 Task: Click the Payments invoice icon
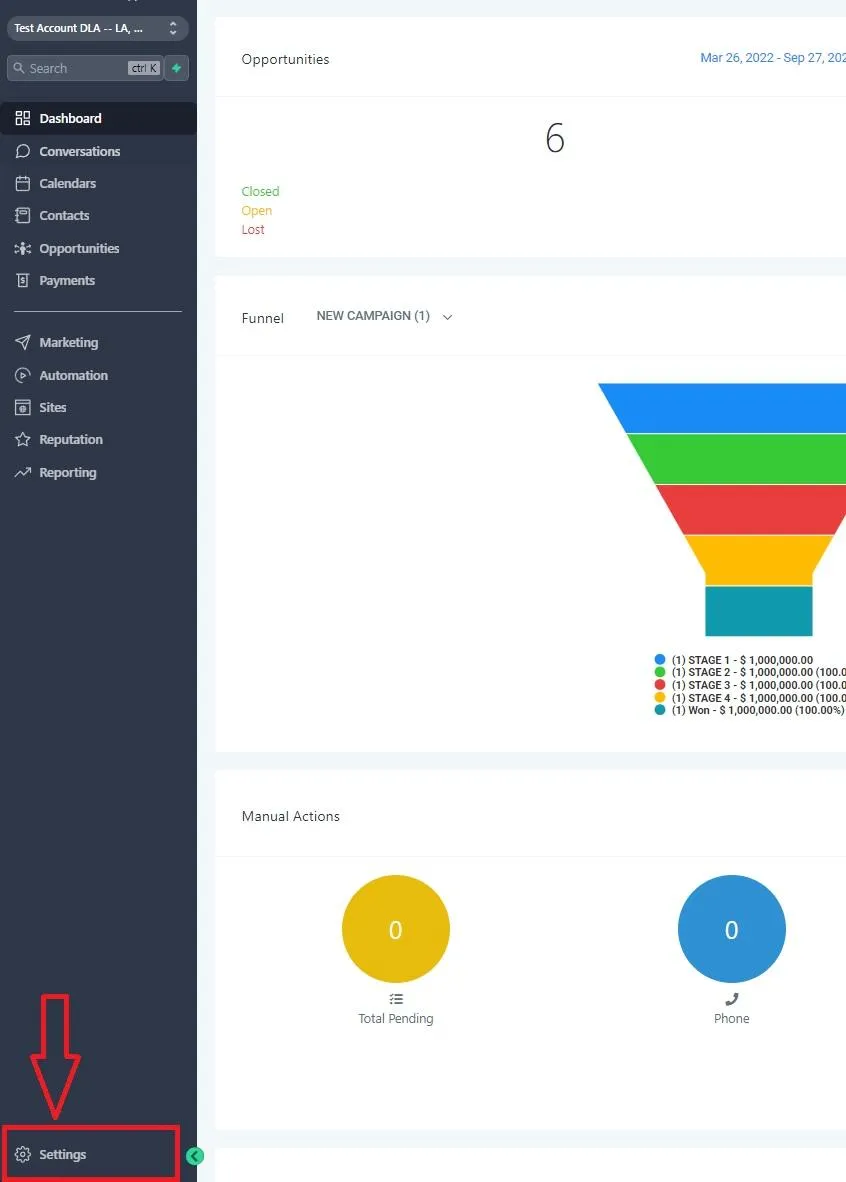pyautogui.click(x=23, y=280)
